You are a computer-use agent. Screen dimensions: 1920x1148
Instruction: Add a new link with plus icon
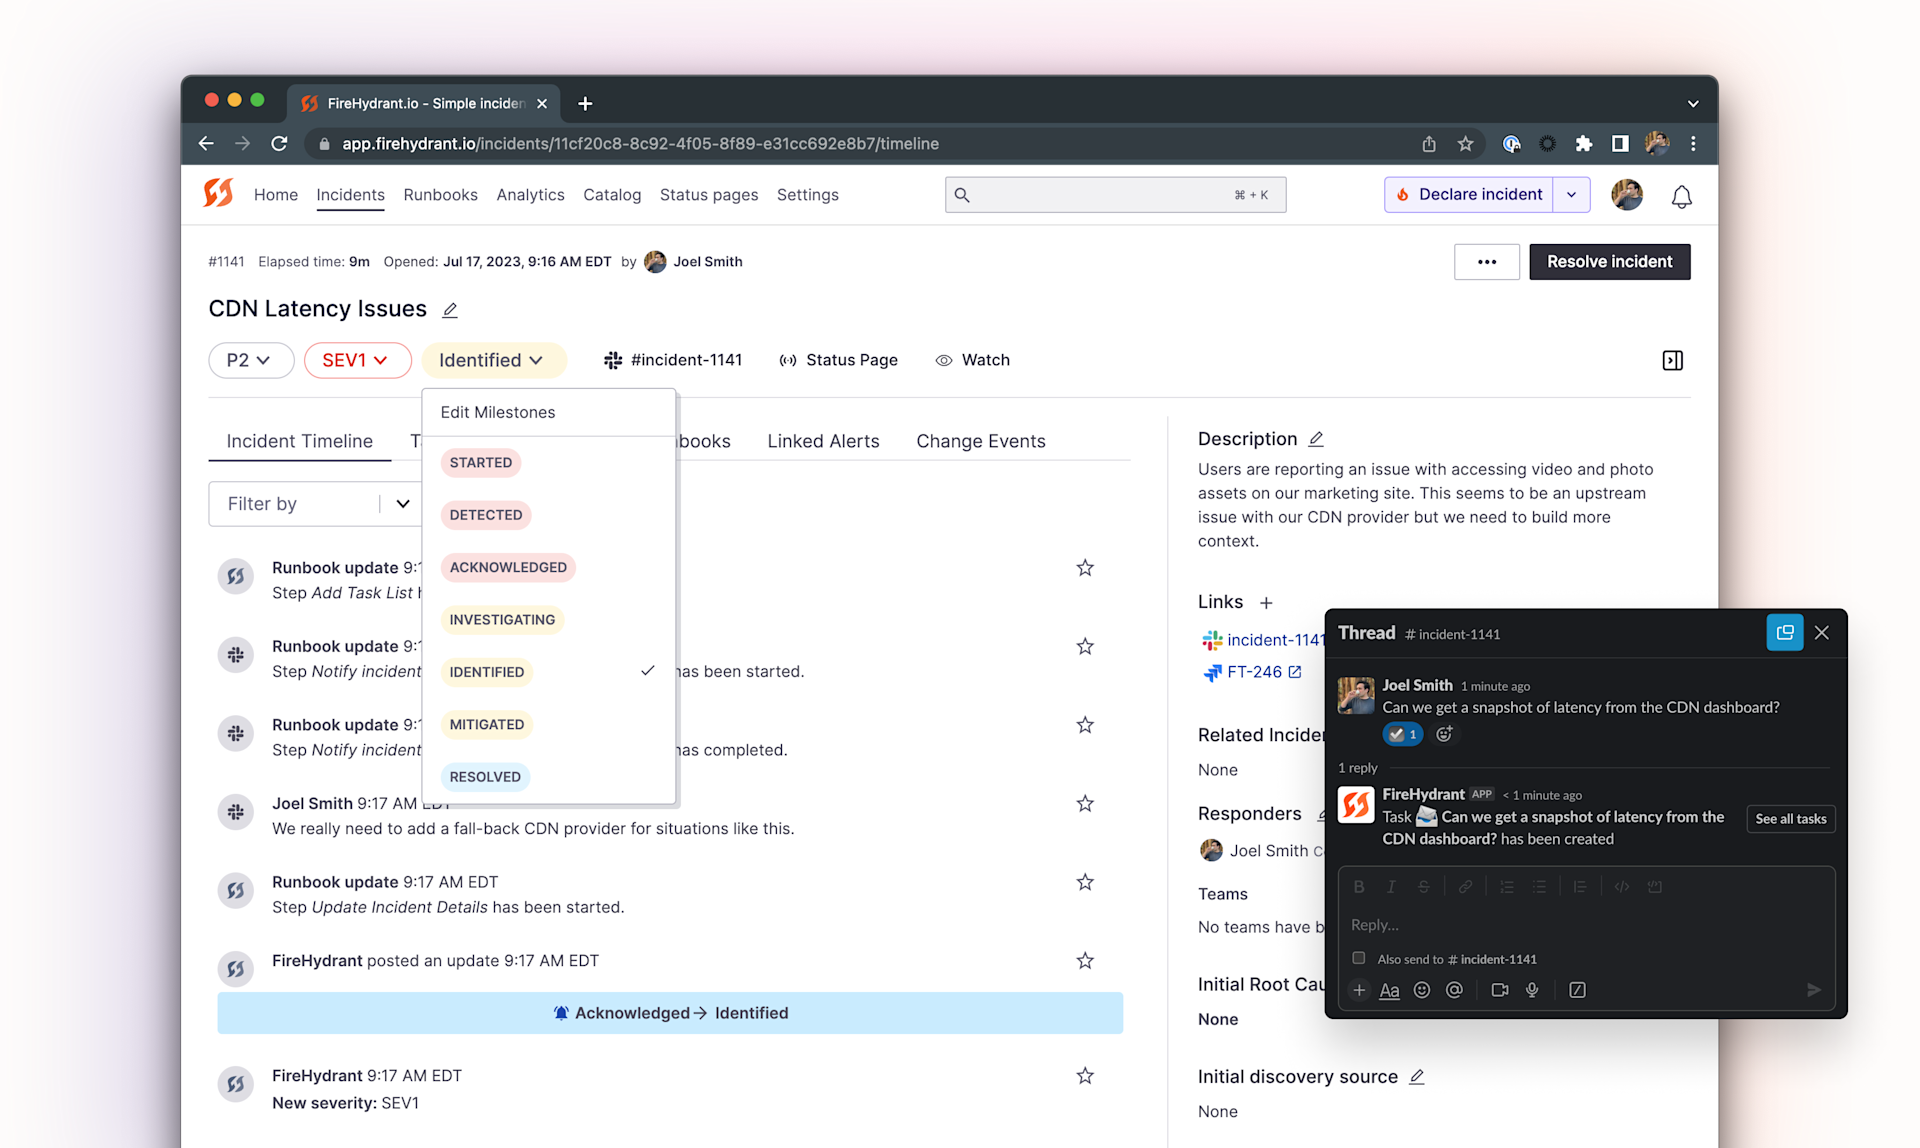[x=1266, y=602]
